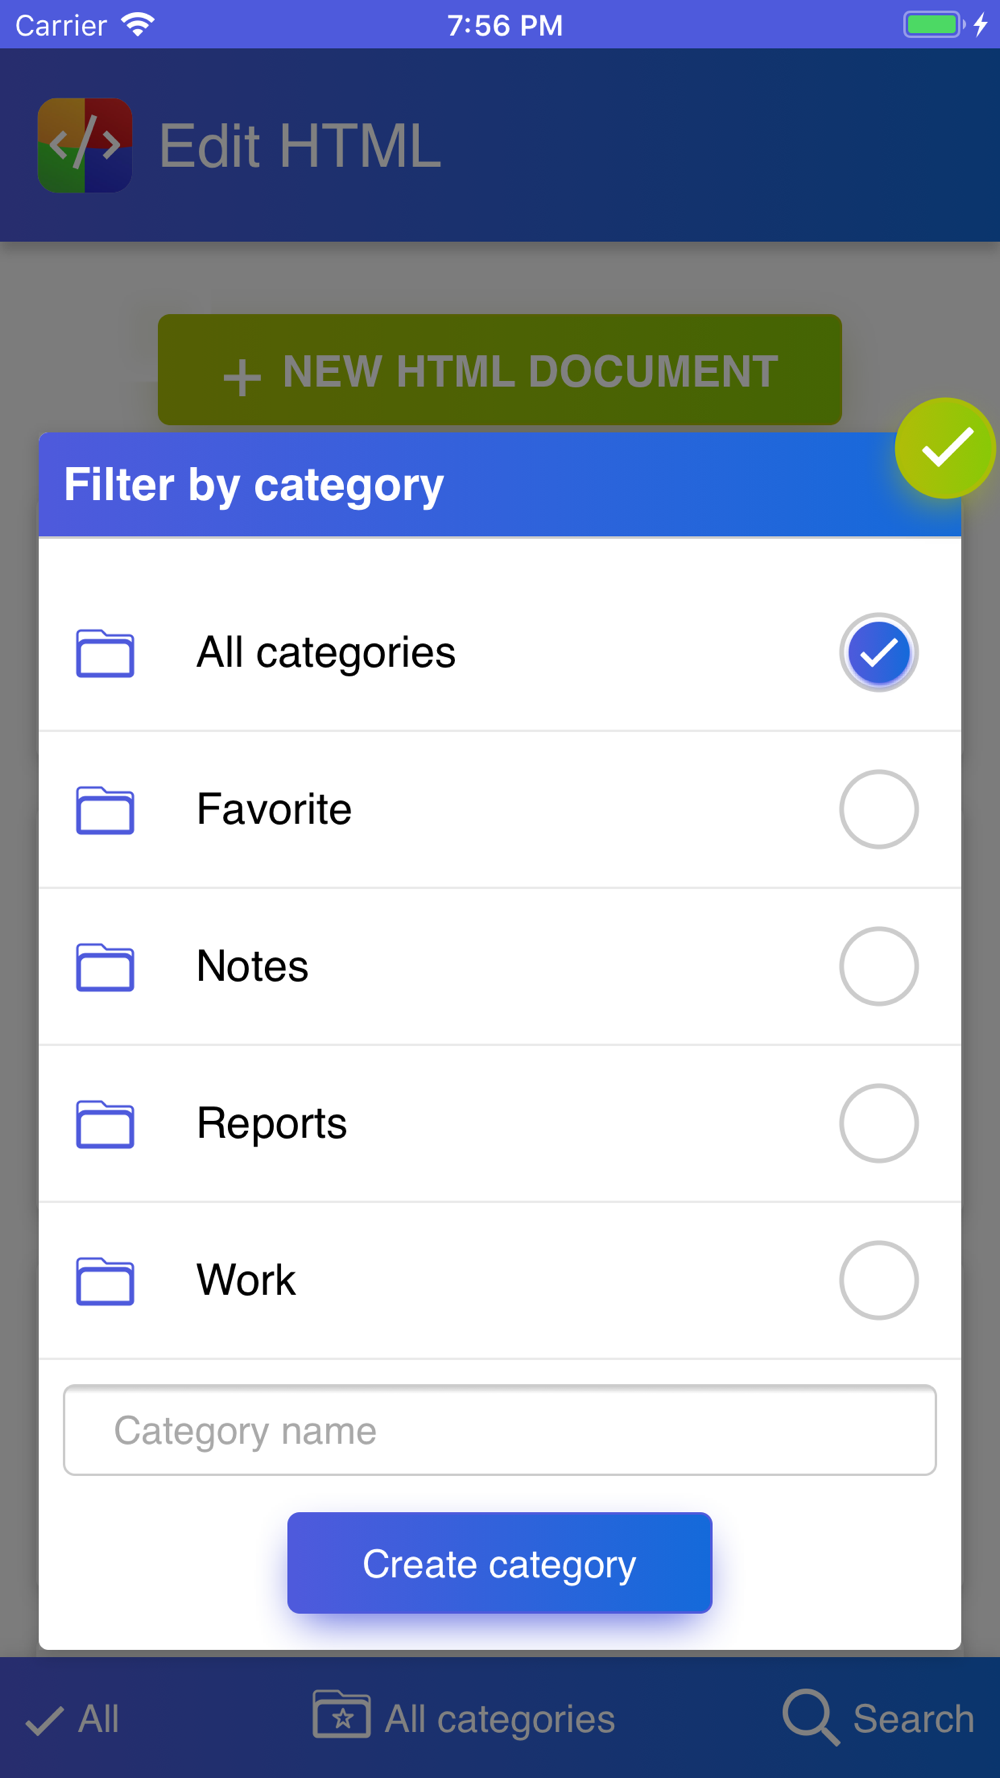Click the New HTML Document button
This screenshot has height=1778, width=1000.
point(499,370)
